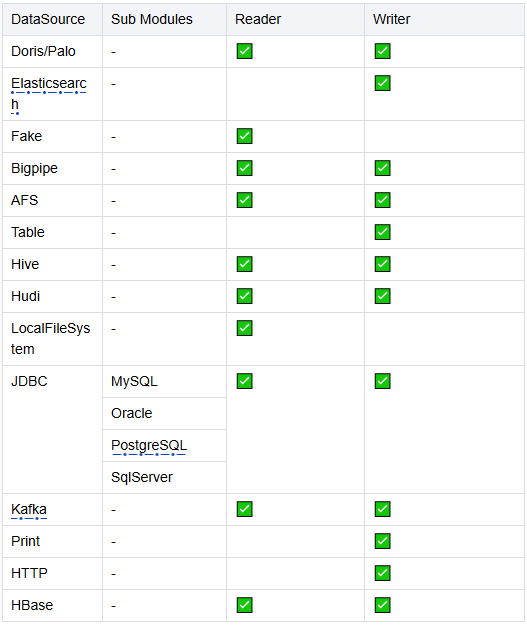Image resolution: width=527 pixels, height=625 pixels.
Task: Select the Elasticsearch datasource name
Action: click(49, 94)
